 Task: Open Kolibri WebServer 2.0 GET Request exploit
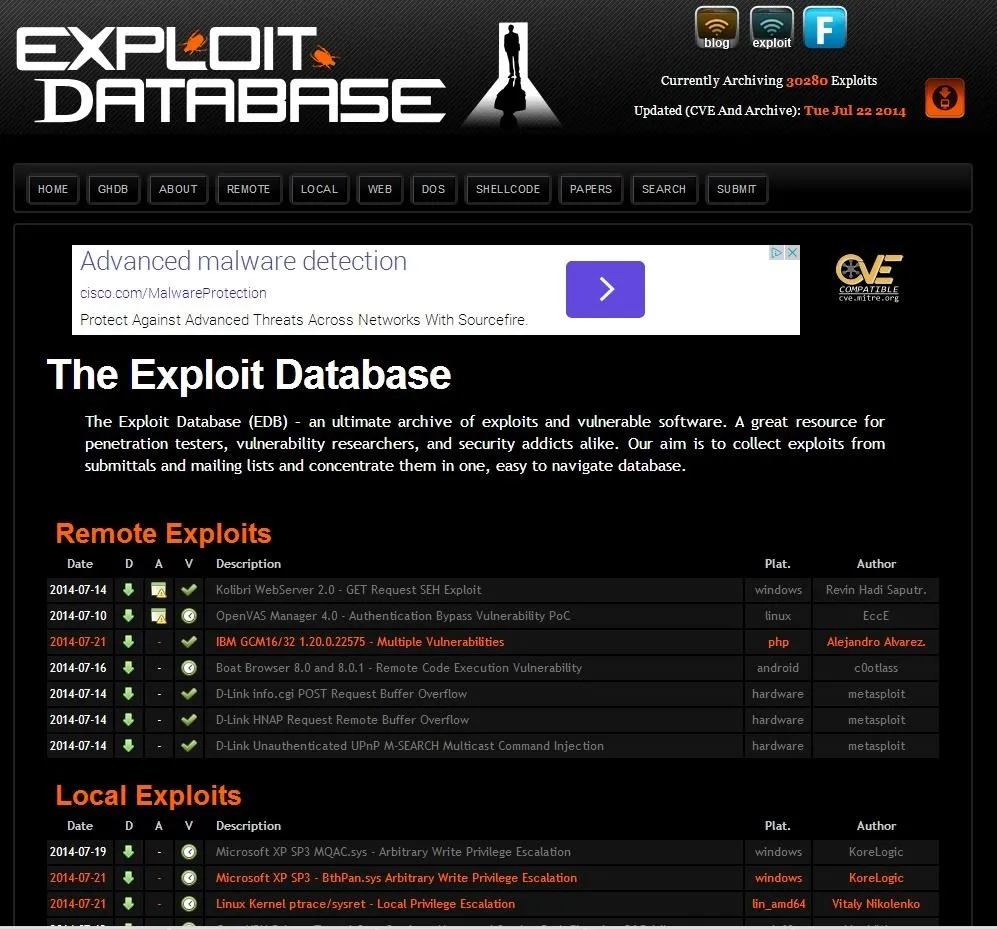(348, 590)
